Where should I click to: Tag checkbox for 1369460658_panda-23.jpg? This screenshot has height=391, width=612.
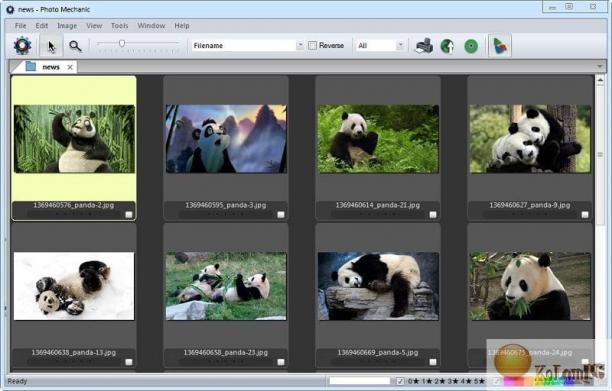281,362
